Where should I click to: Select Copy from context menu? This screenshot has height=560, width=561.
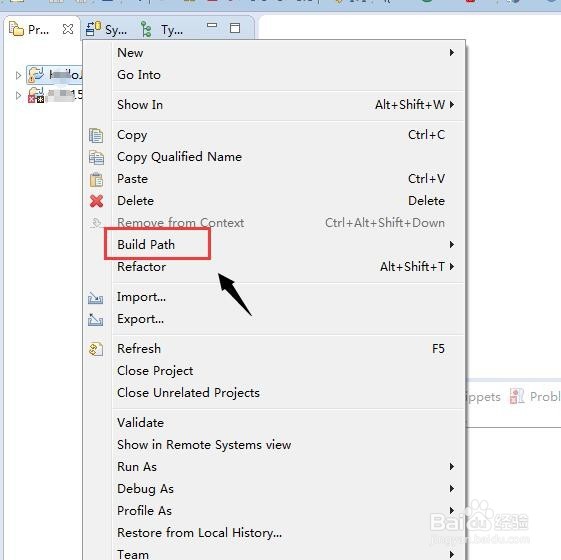[x=274, y=135]
